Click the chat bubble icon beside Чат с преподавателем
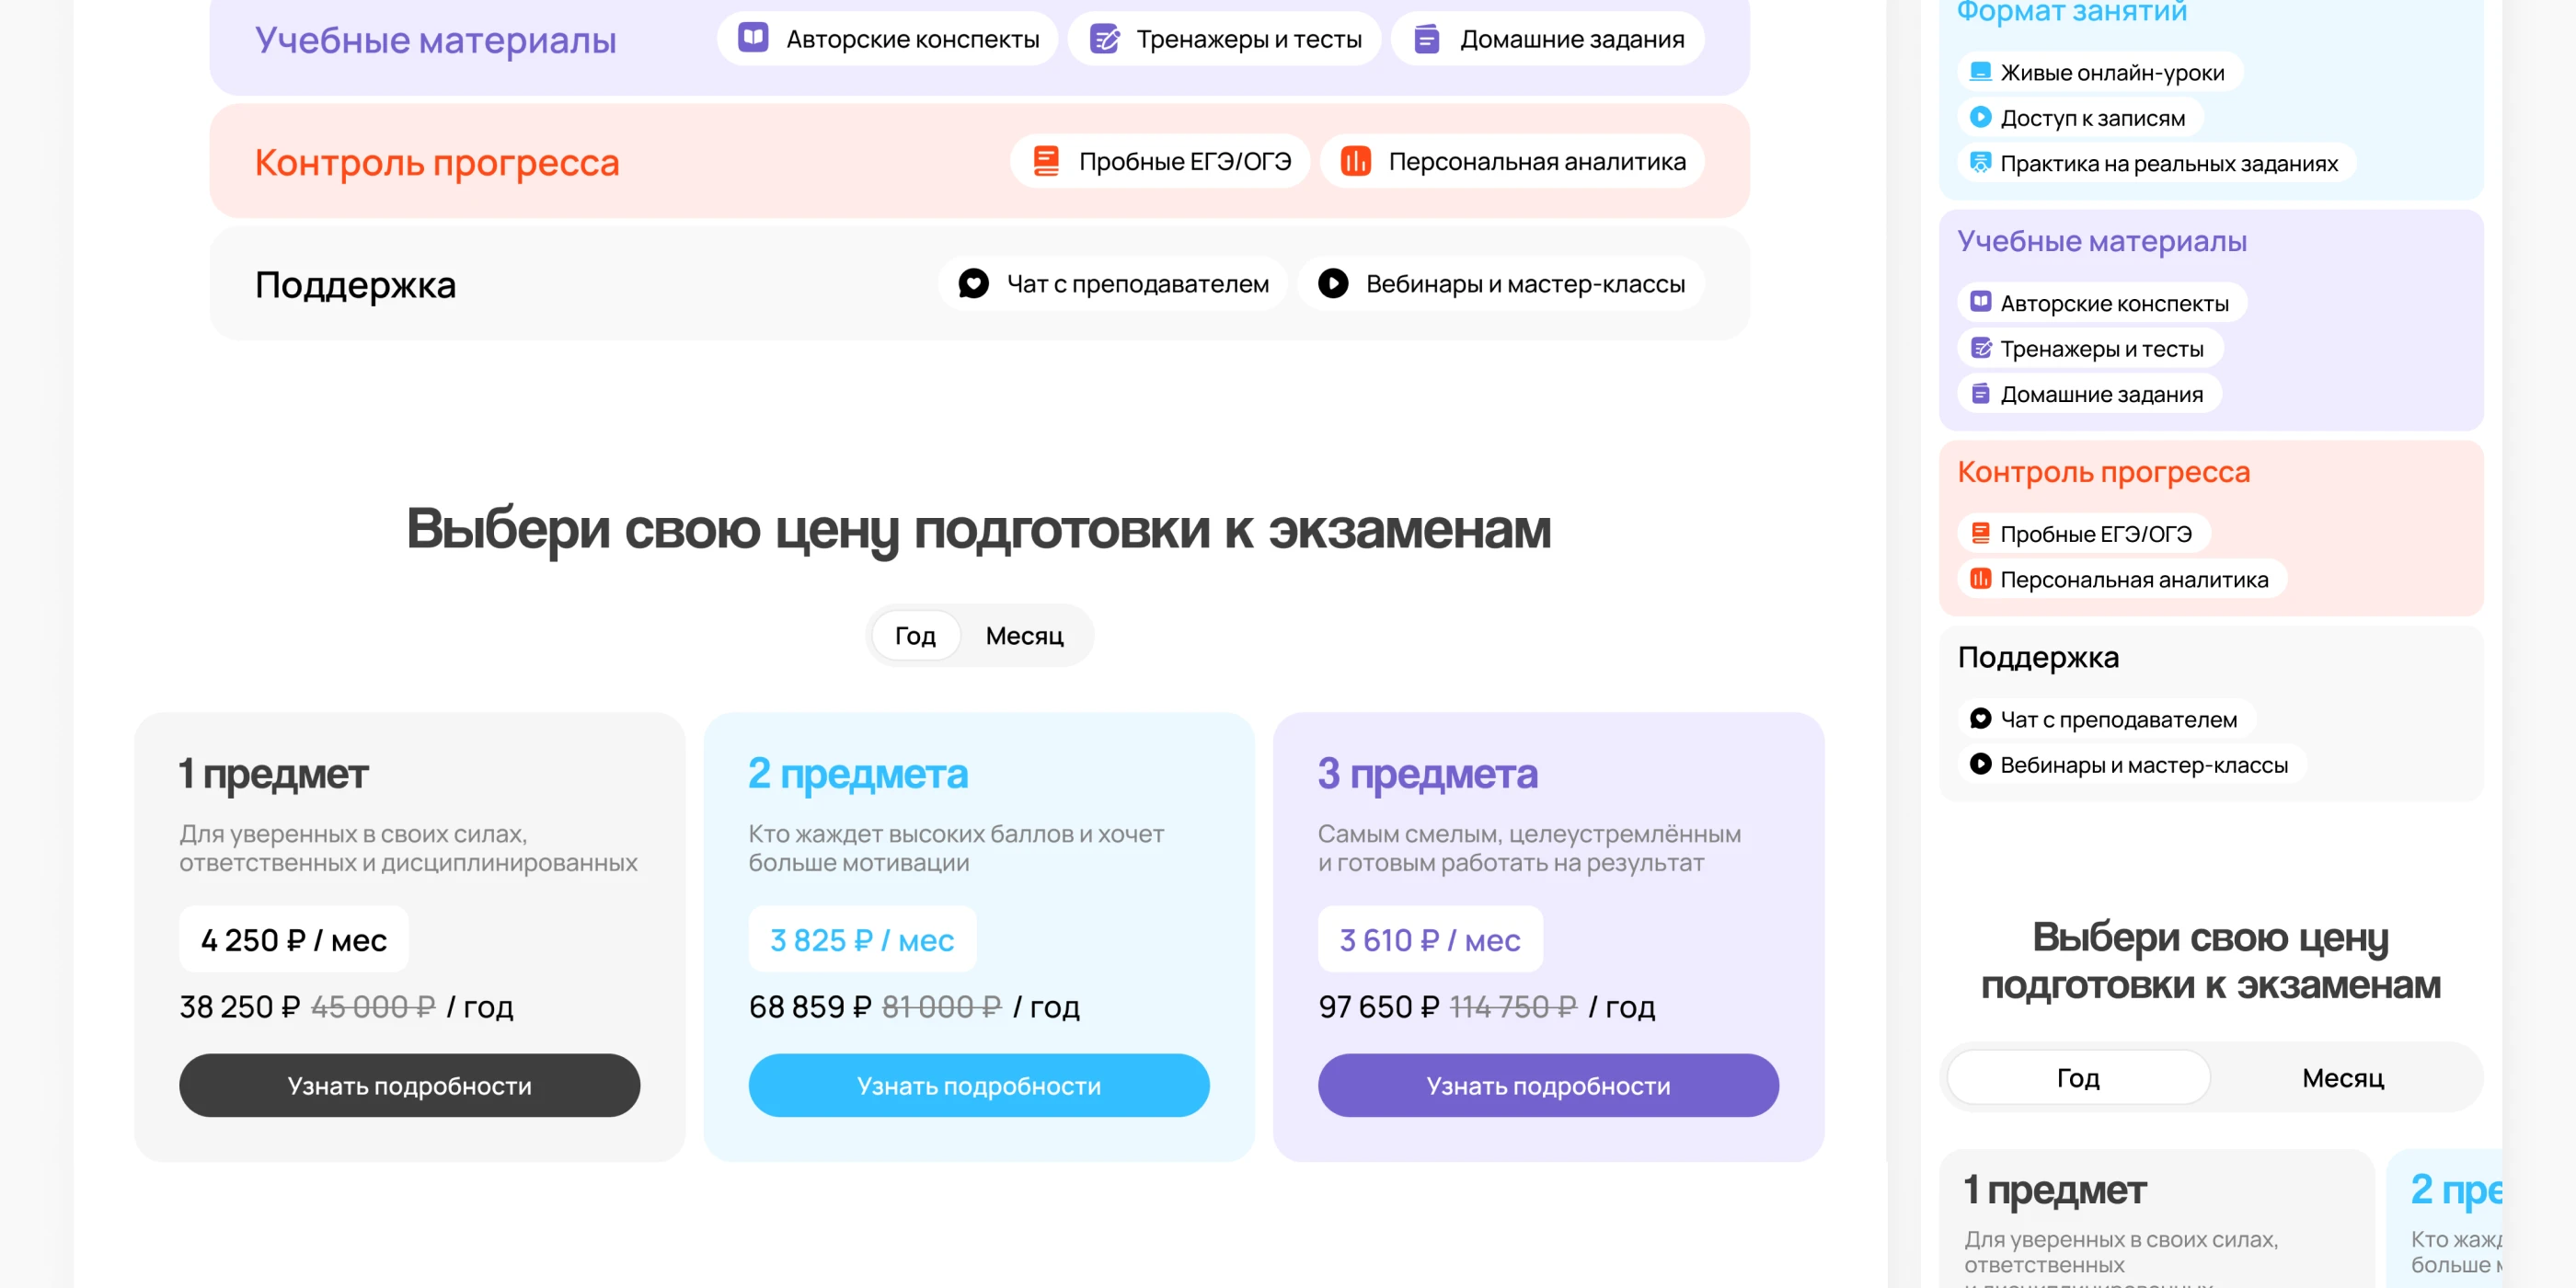The height and width of the screenshot is (1288, 2576). (973, 283)
